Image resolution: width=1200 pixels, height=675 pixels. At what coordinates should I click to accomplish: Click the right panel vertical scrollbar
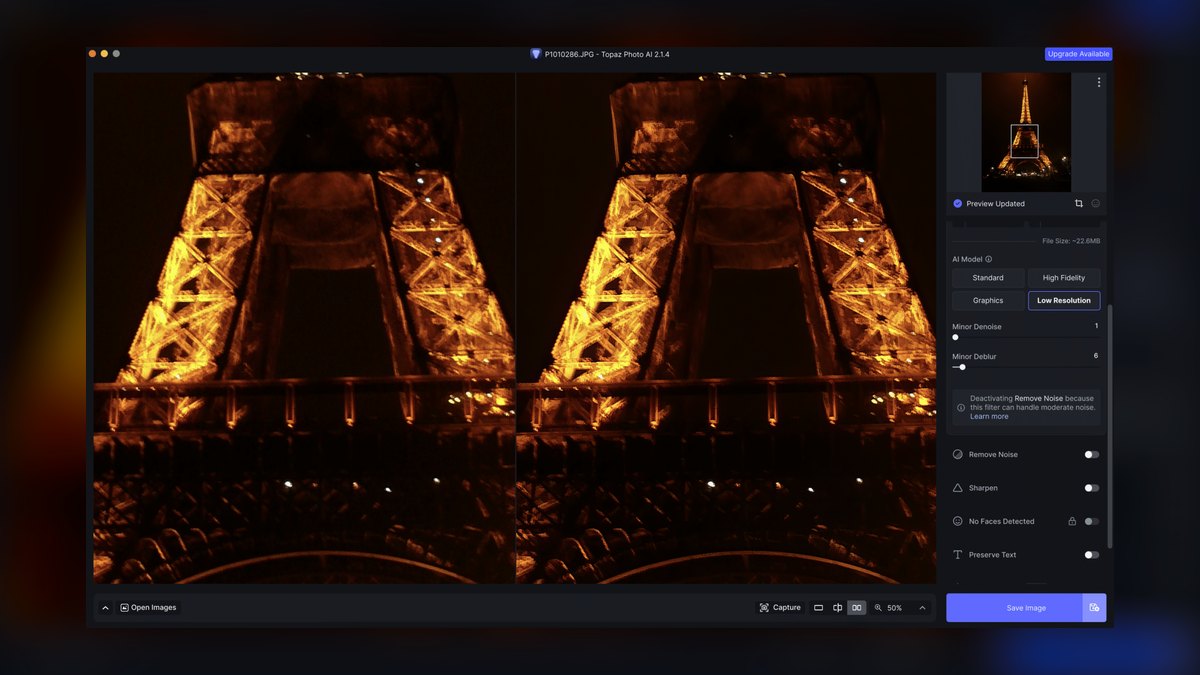[x=1110, y=427]
